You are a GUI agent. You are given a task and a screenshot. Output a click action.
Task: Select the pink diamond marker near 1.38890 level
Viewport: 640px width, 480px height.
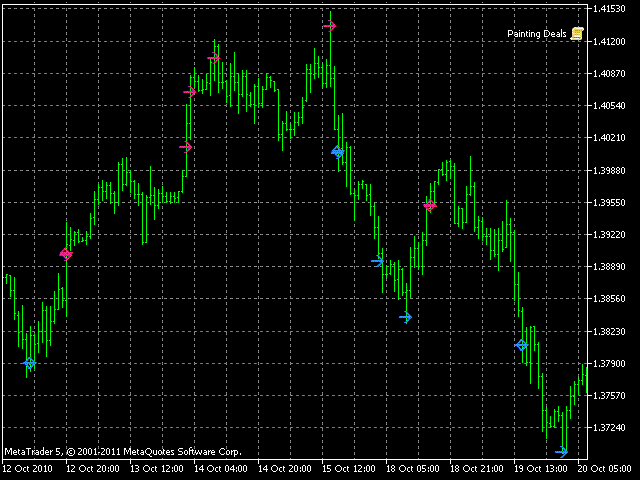click(x=66, y=254)
